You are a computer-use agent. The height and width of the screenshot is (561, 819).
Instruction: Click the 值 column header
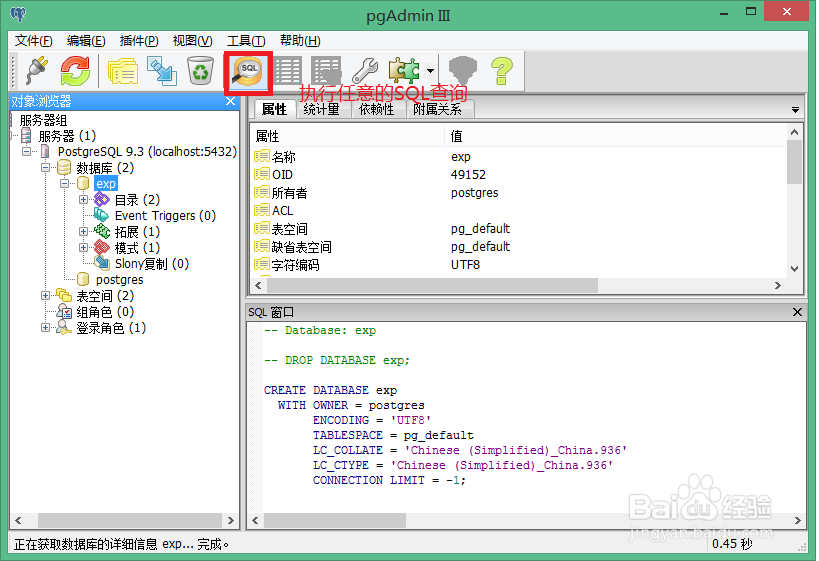click(615, 136)
